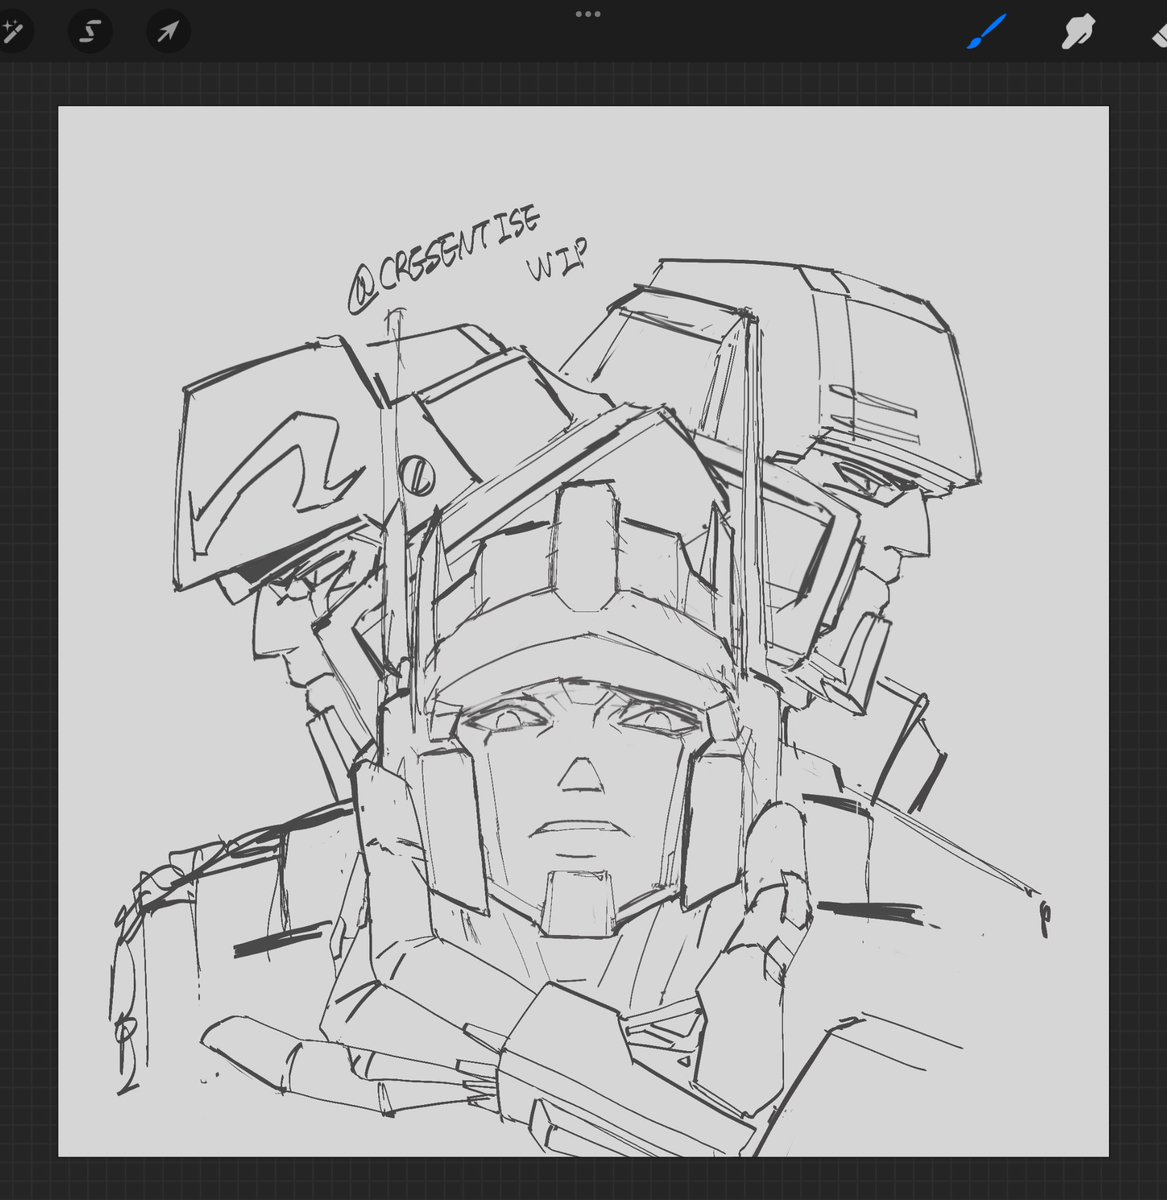Open the Selection tool
This screenshot has width=1167, height=1200.
coord(90,32)
